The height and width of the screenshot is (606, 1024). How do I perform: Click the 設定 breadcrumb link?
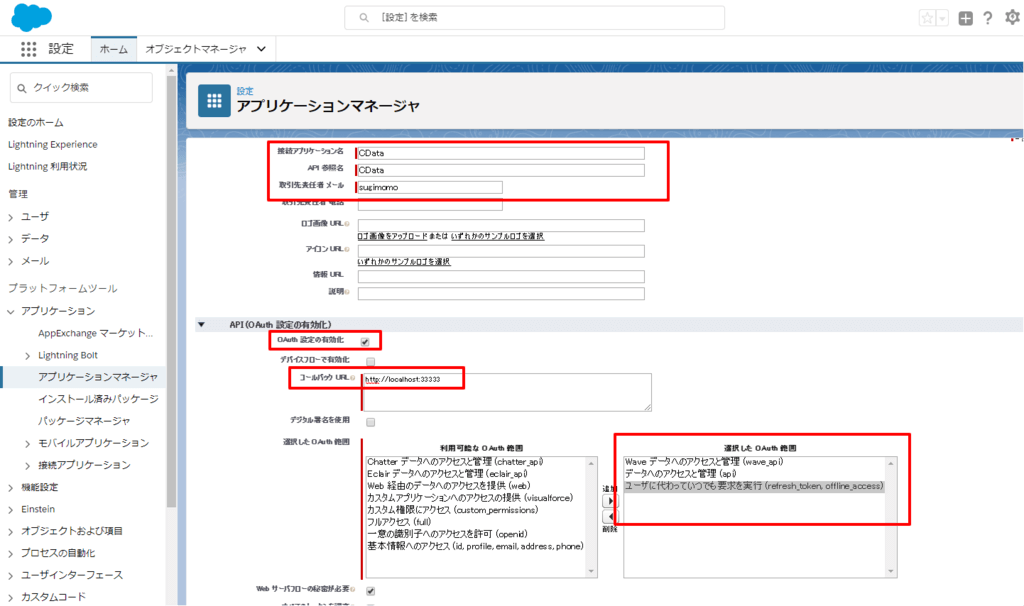click(x=245, y=91)
